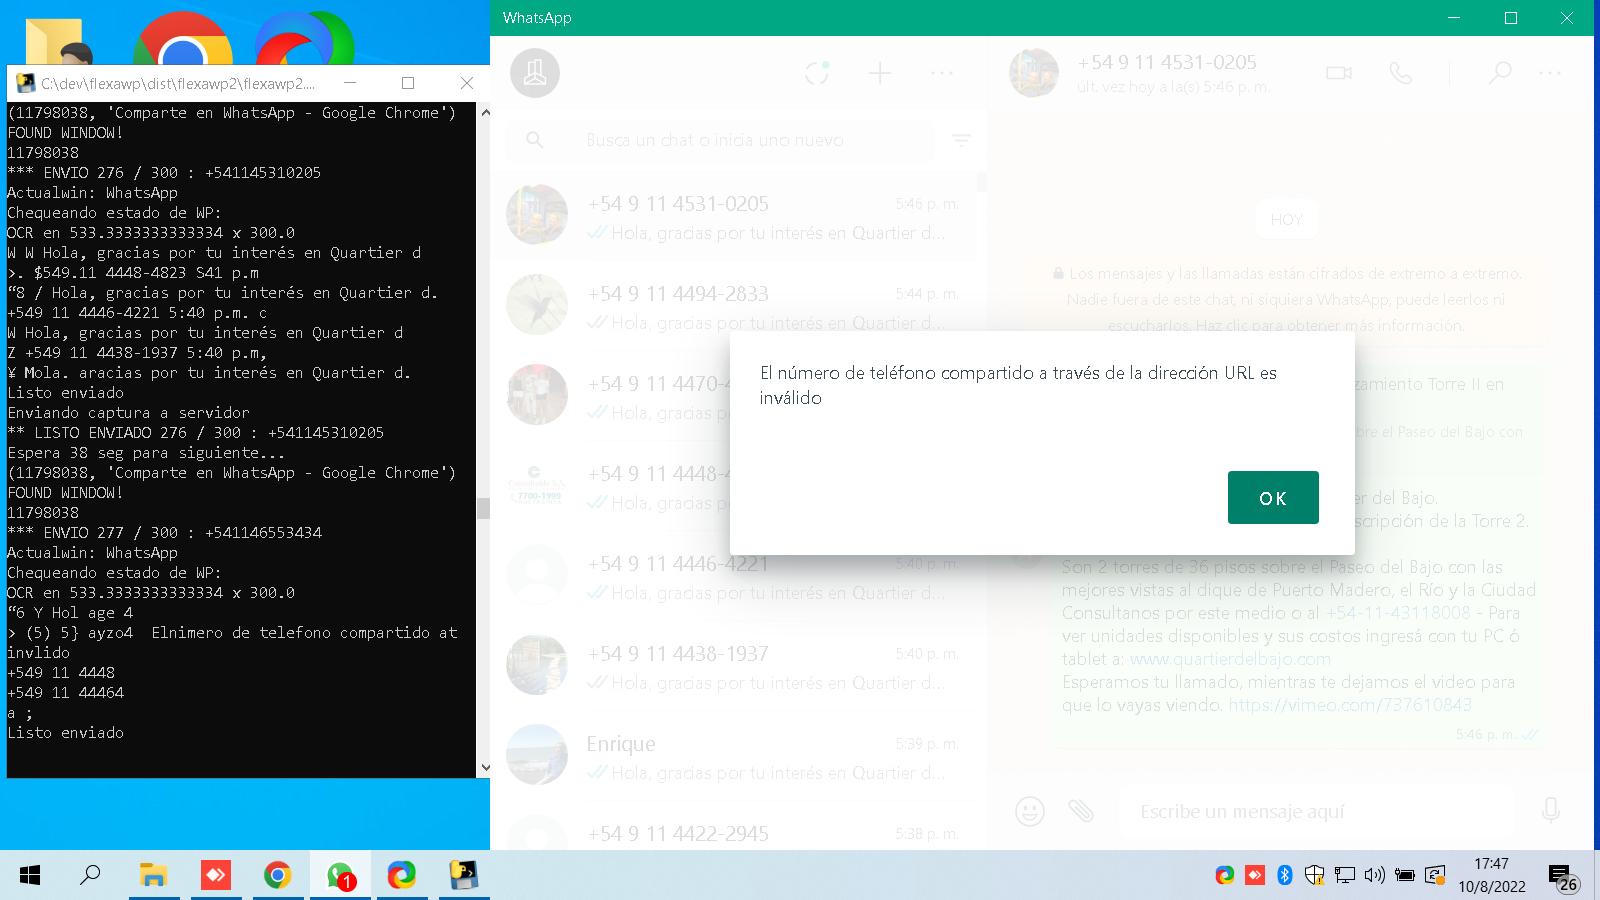Start a new chat with the plus icon
The height and width of the screenshot is (900, 1600).
[x=880, y=73]
